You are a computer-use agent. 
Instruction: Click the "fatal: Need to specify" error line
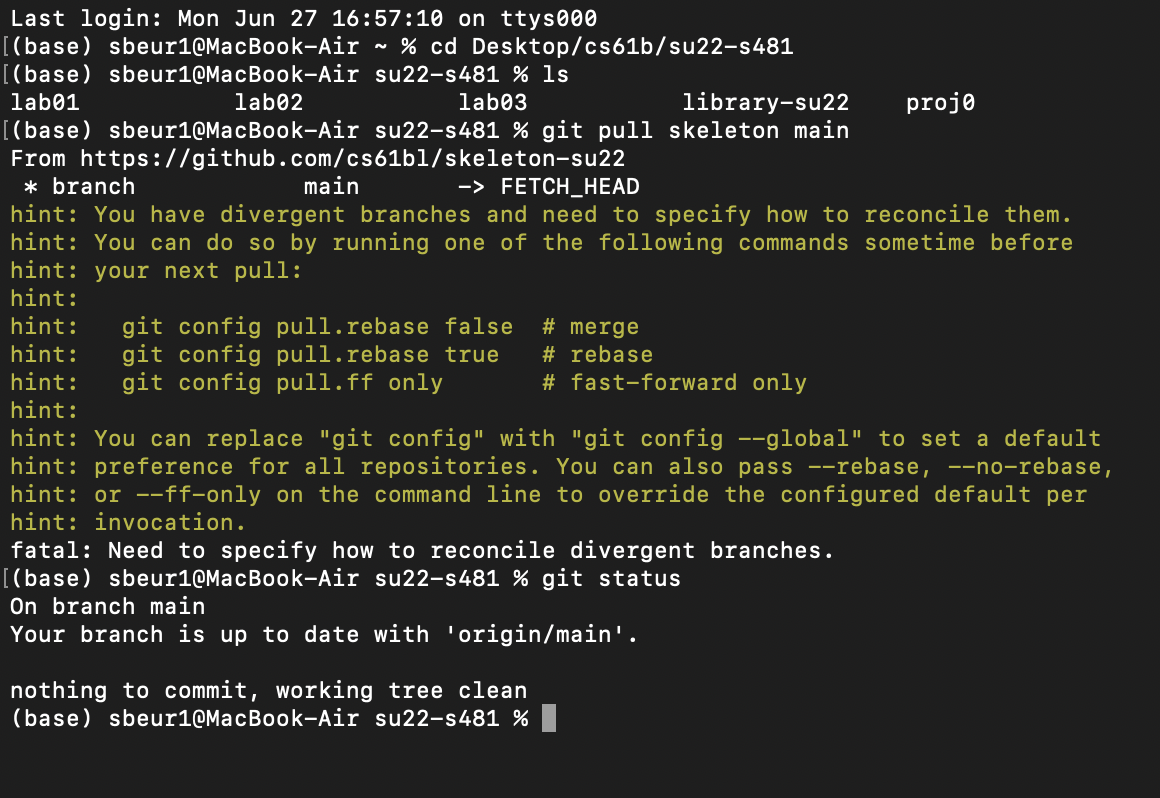point(421,550)
